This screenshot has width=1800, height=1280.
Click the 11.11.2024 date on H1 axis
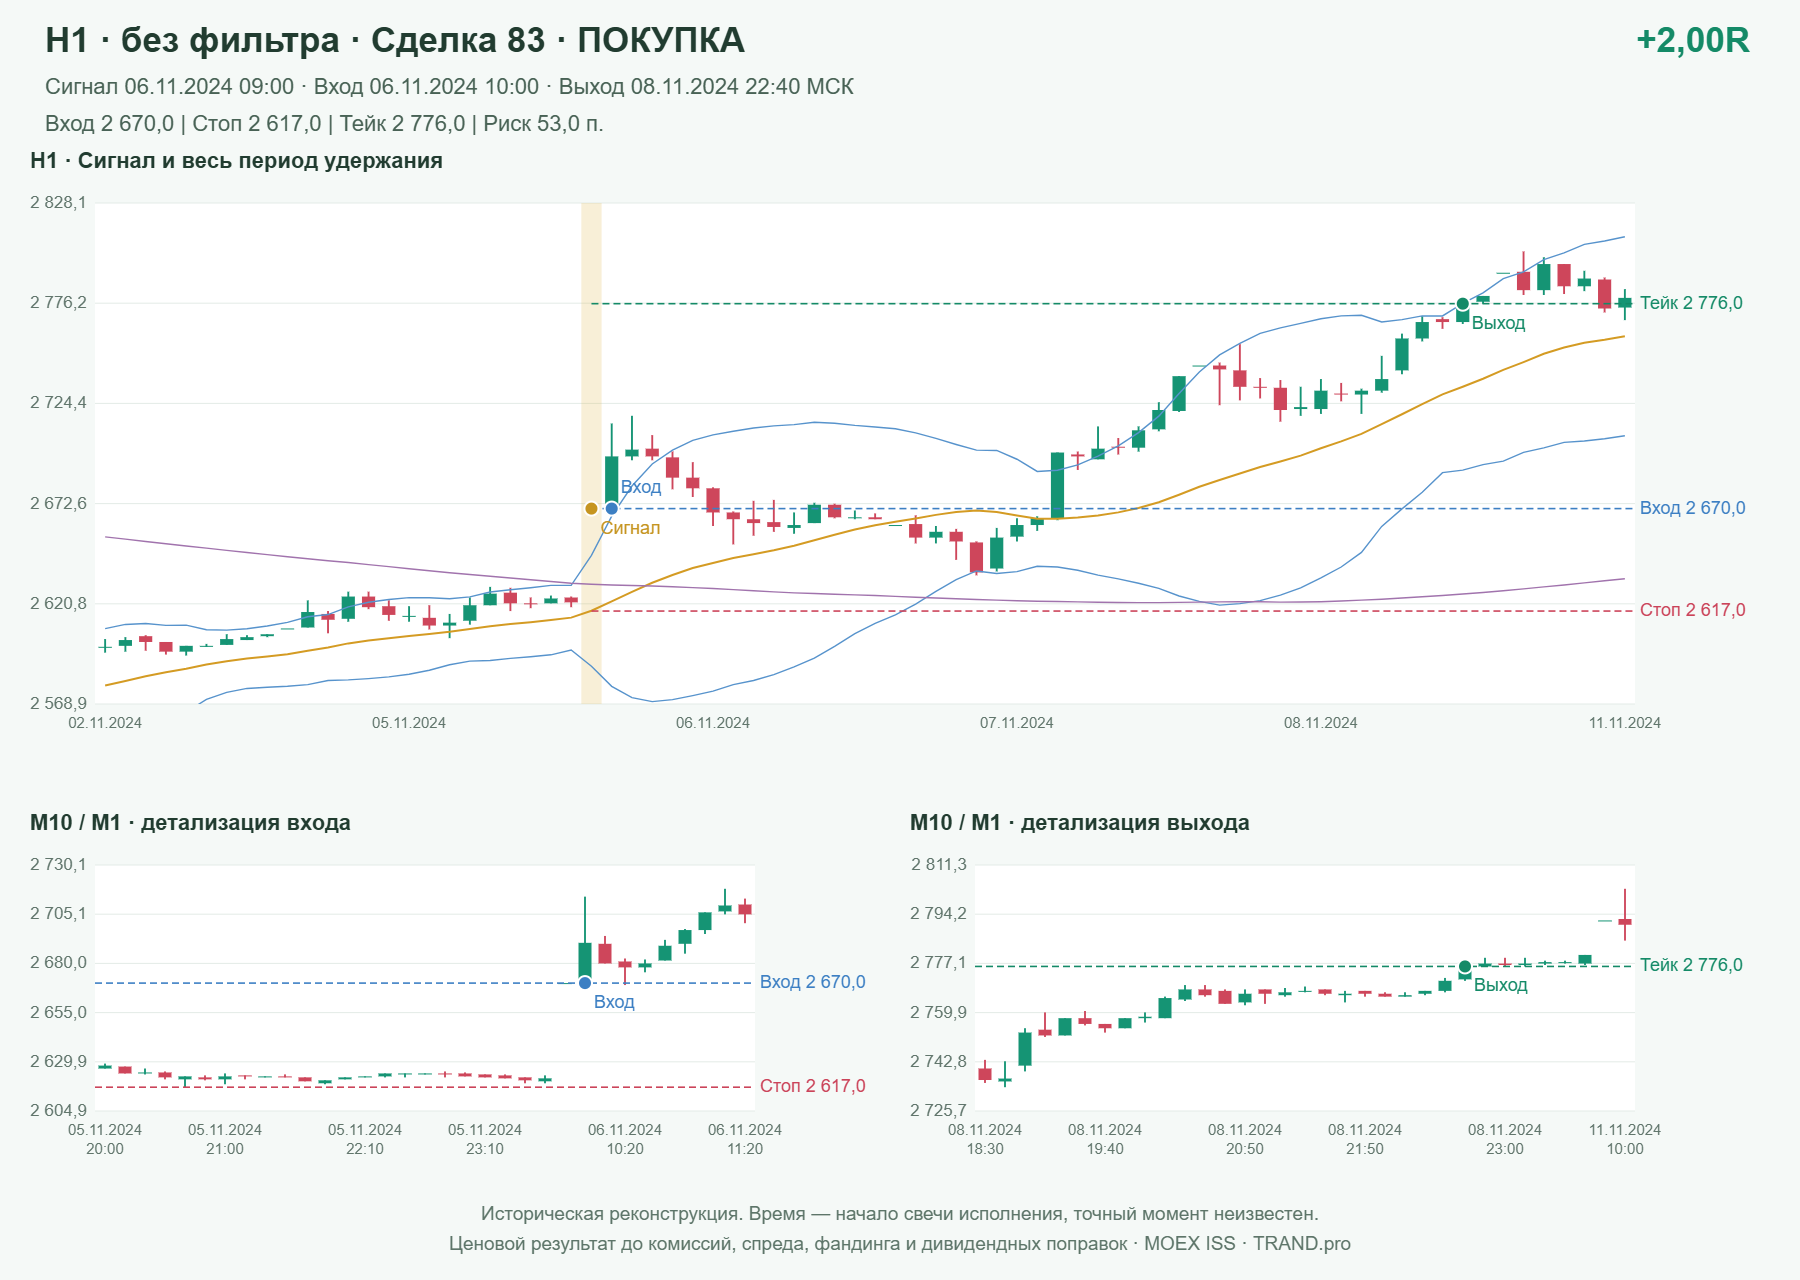tap(1624, 723)
